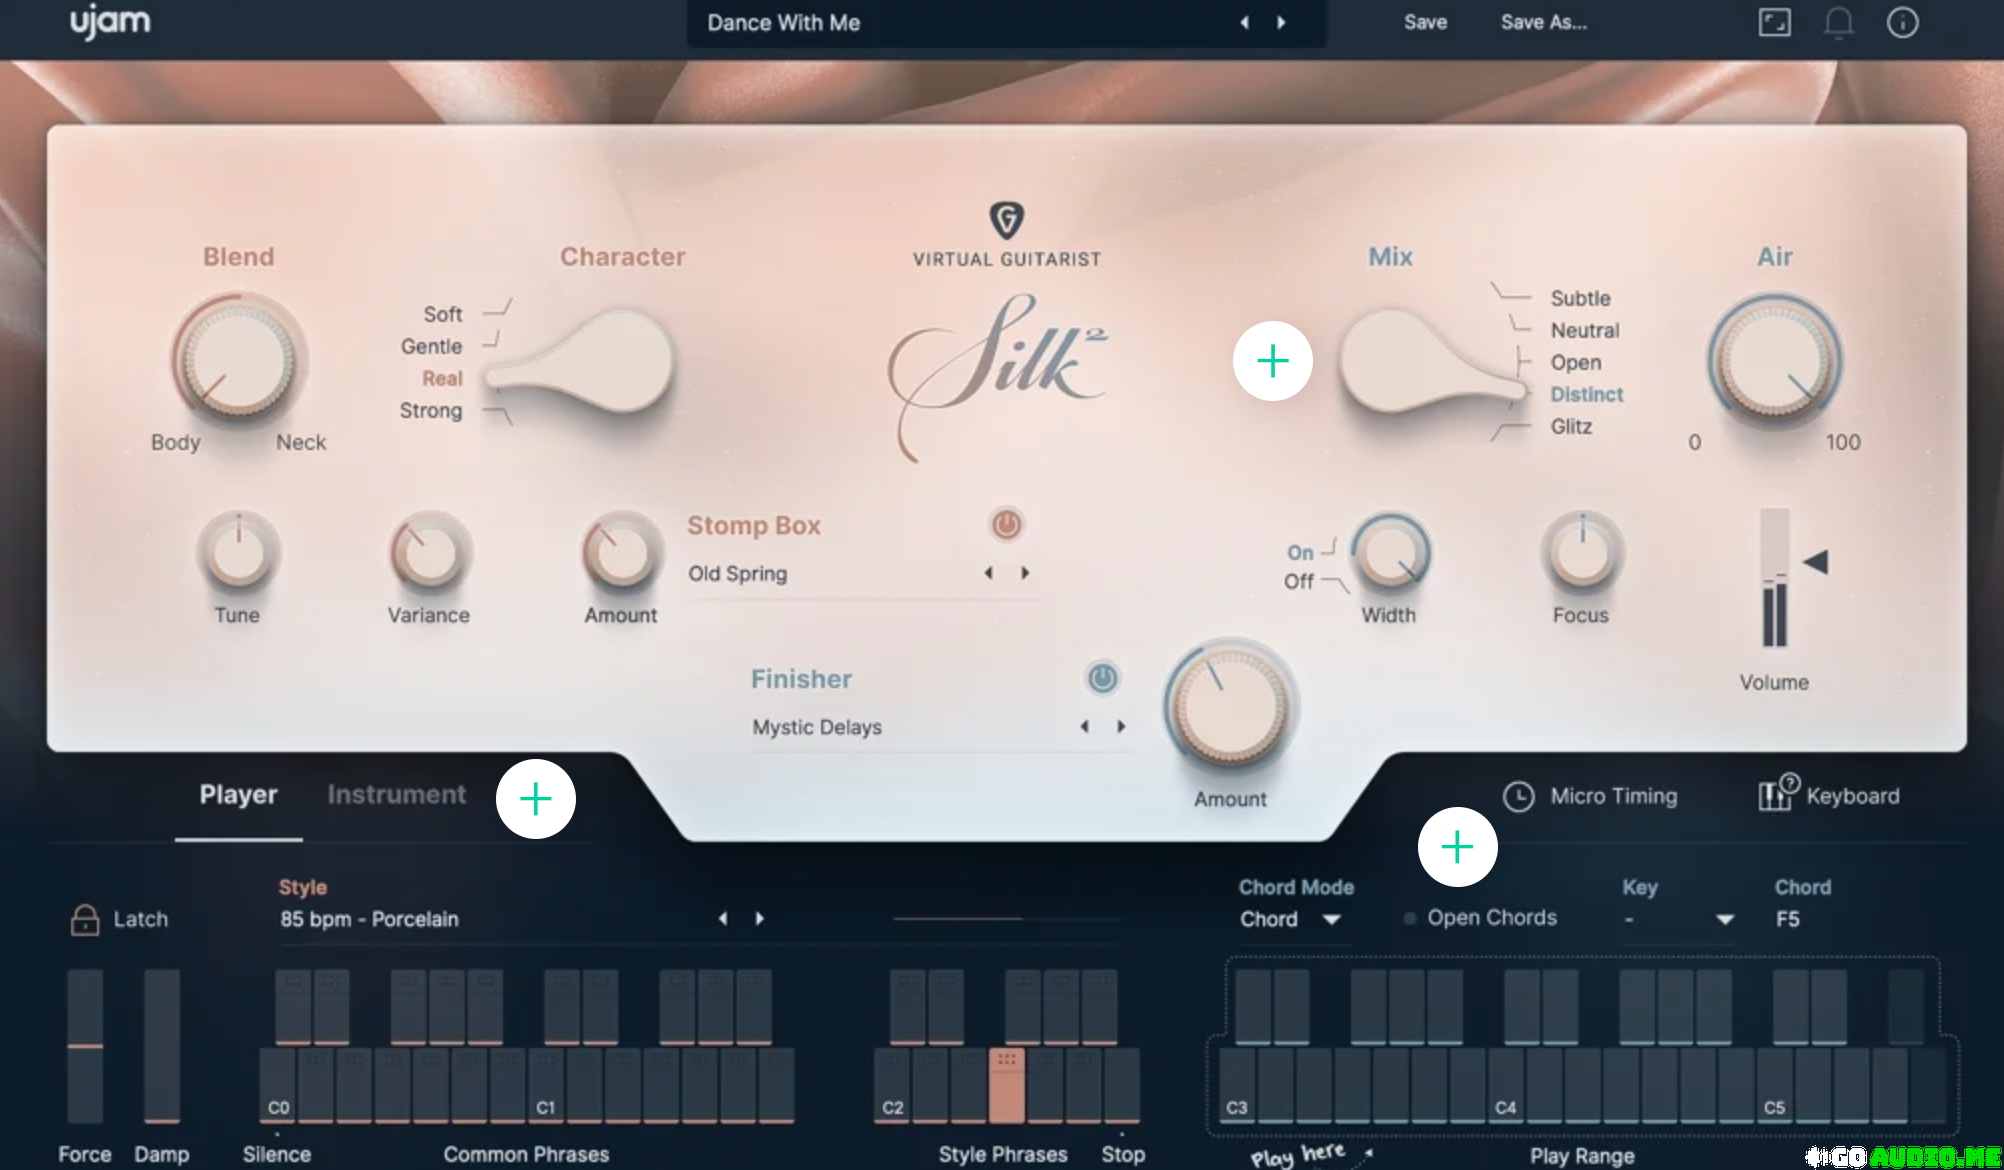Click the Save As... button
Screen dimensions: 2004x1170
[1544, 22]
